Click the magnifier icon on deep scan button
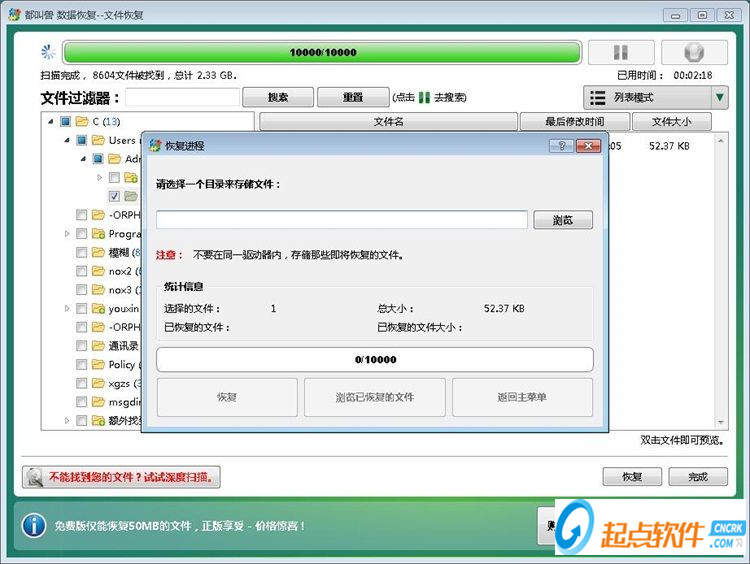This screenshot has width=750, height=564. click(x=35, y=477)
